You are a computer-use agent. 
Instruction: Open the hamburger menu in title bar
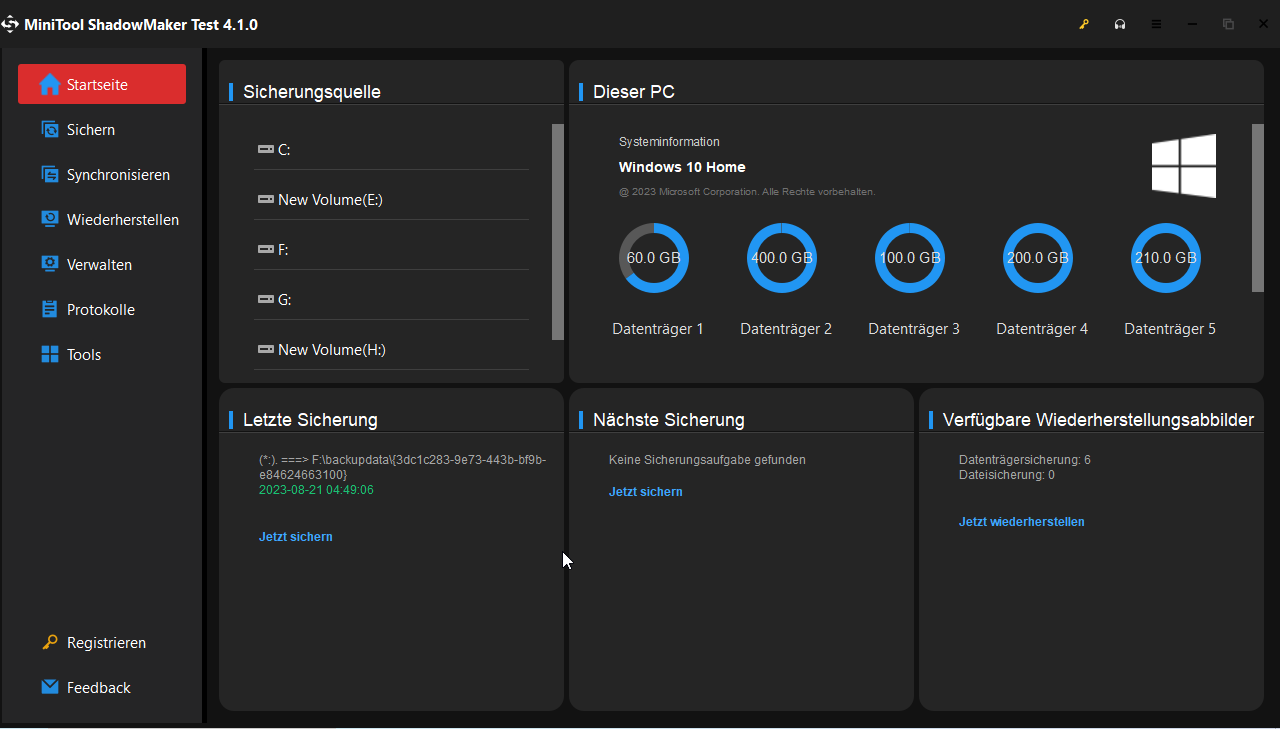pos(1156,24)
